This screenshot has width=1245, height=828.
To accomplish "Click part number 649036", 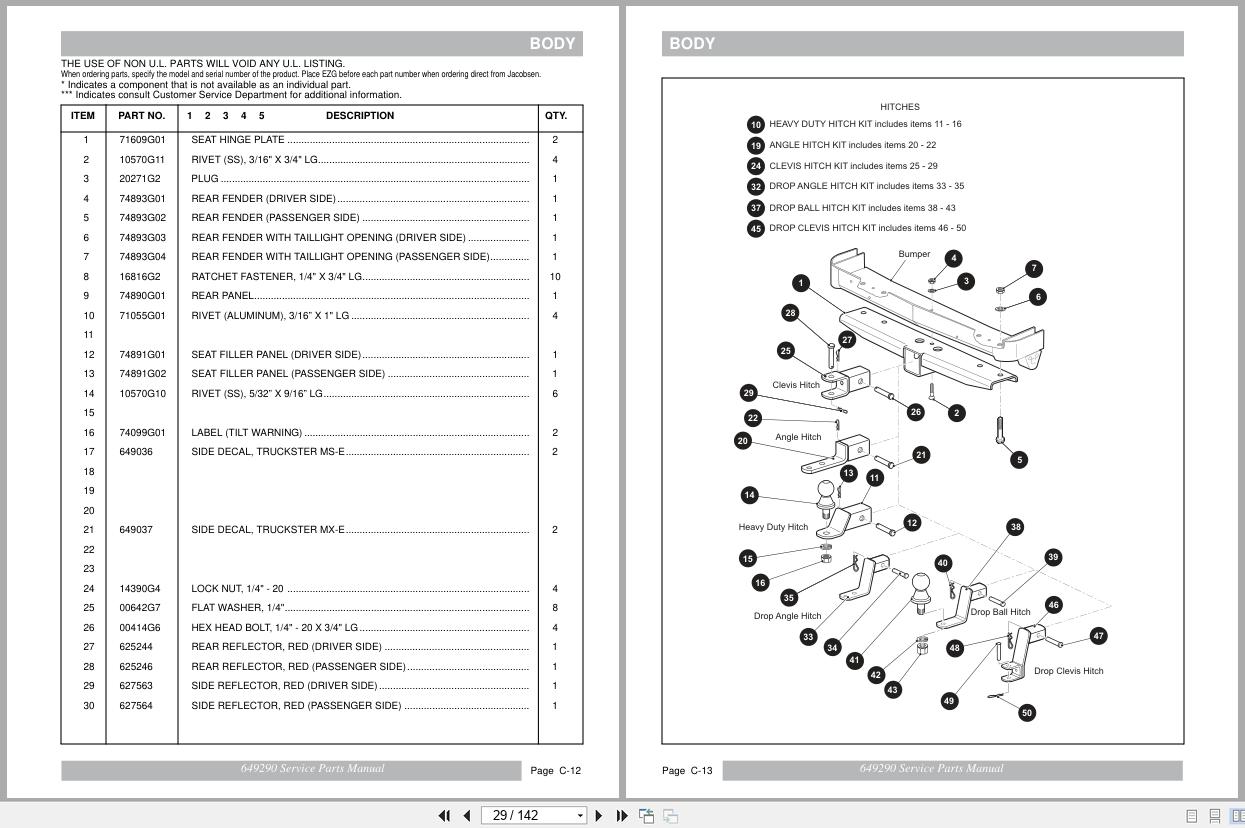I will [x=136, y=452].
